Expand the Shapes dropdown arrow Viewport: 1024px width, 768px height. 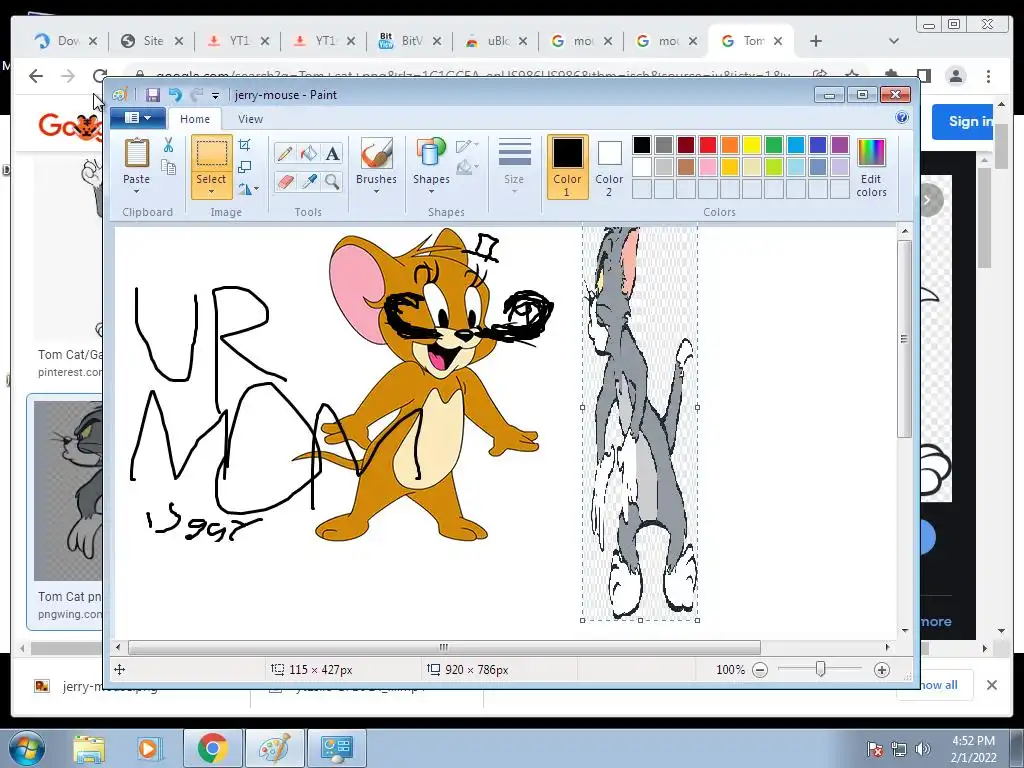431,192
